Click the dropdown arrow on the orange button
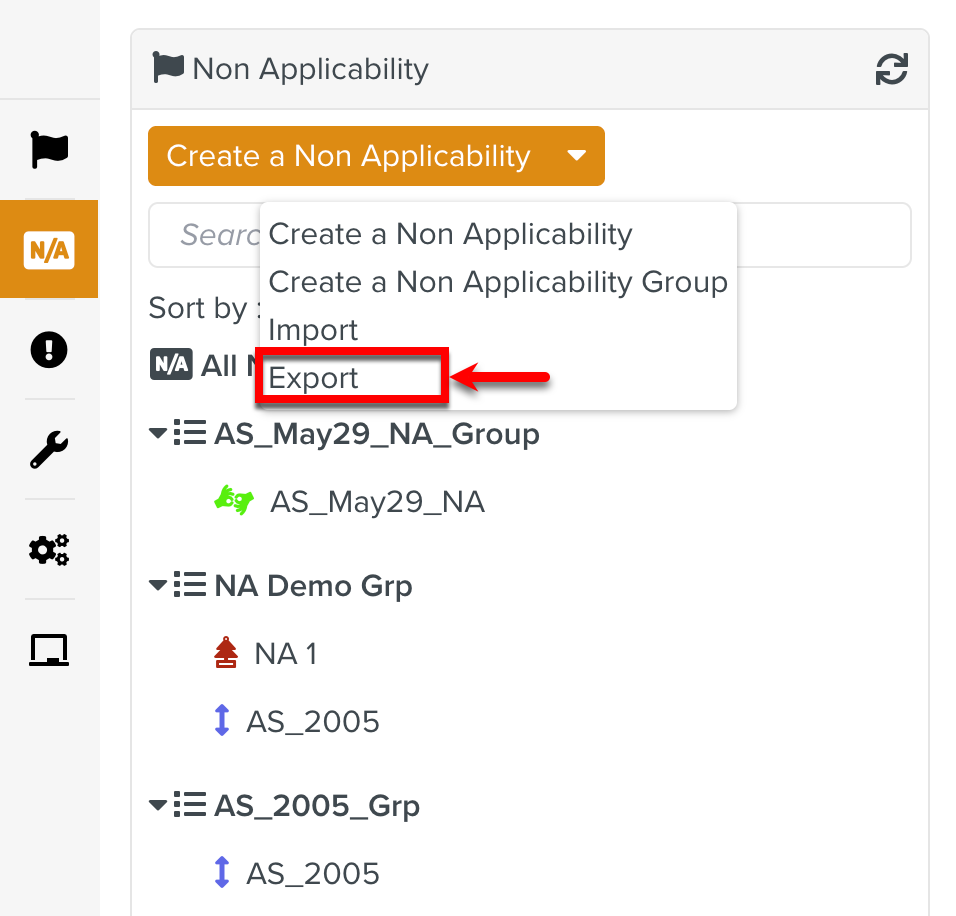This screenshot has height=916, width=956. tap(576, 156)
